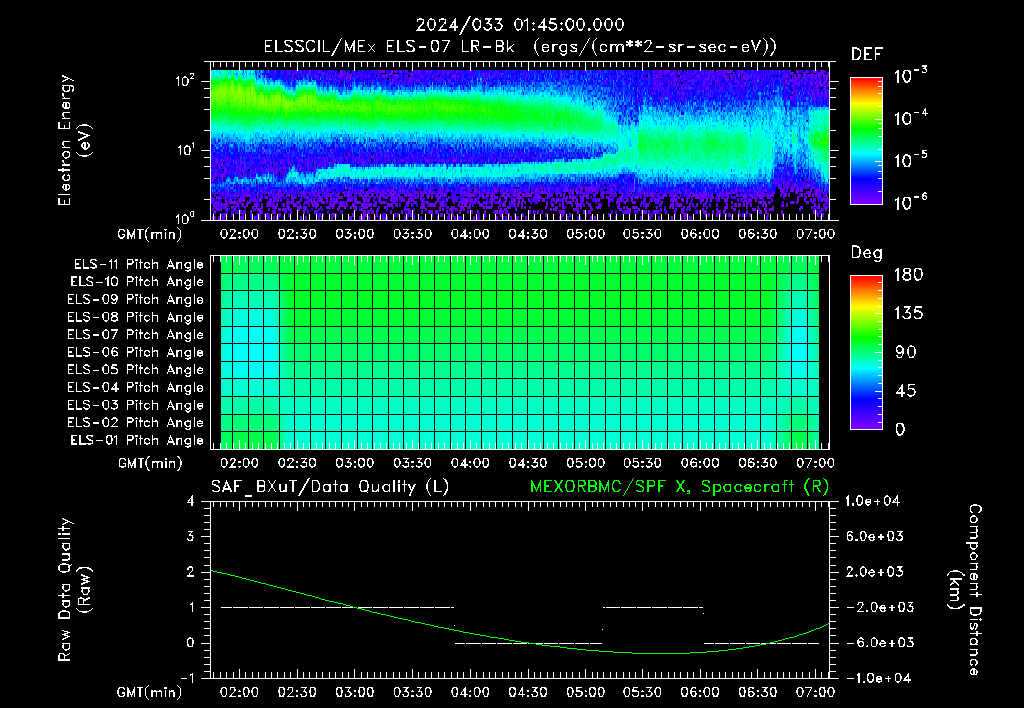Click 05:30 tick under the energy spectrogram
This screenshot has height=708, width=1024.
(x=643, y=234)
